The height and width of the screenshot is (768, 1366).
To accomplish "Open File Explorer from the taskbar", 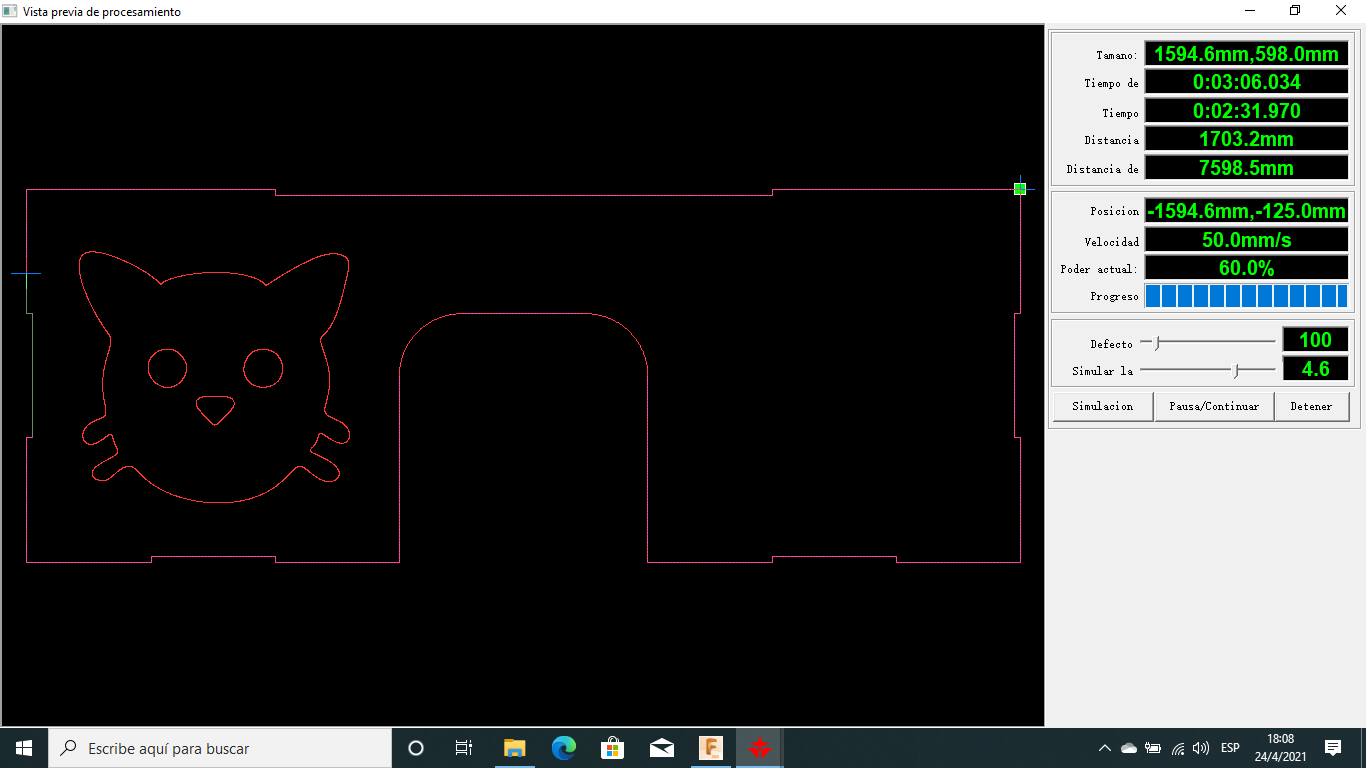I will pos(514,748).
